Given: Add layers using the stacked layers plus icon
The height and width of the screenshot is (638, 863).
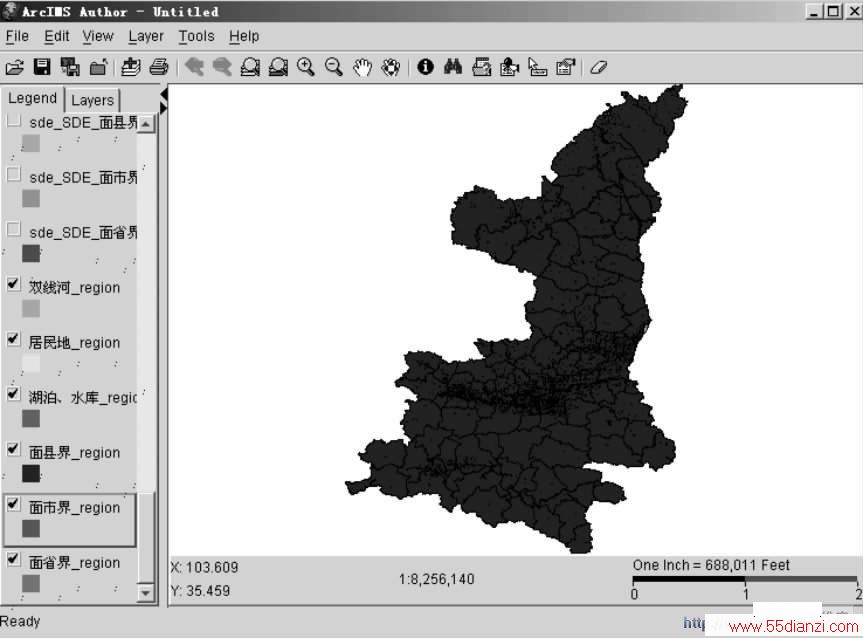Looking at the screenshot, I should point(130,67).
